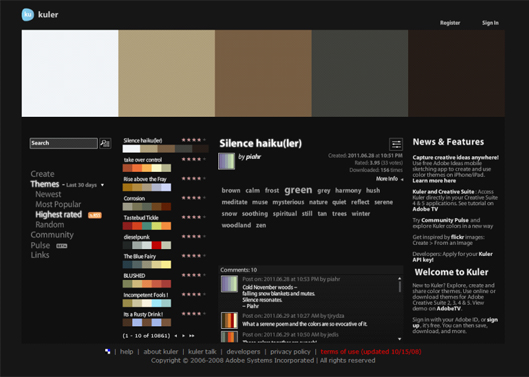The image size is (529, 377).
Task: Click the comments scroll up arrow
Action: click(399, 278)
